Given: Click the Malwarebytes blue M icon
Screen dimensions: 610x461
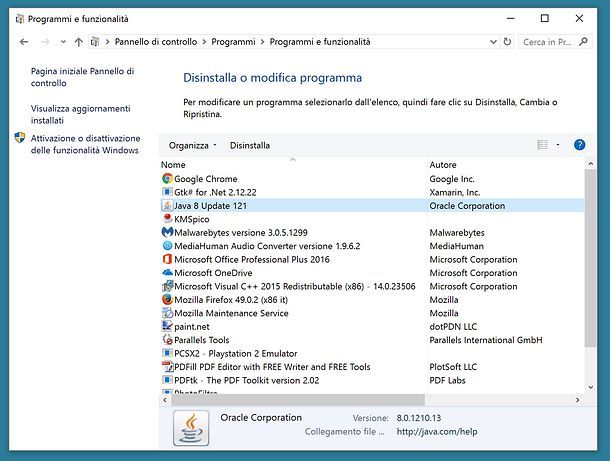Looking at the screenshot, I should tap(167, 232).
